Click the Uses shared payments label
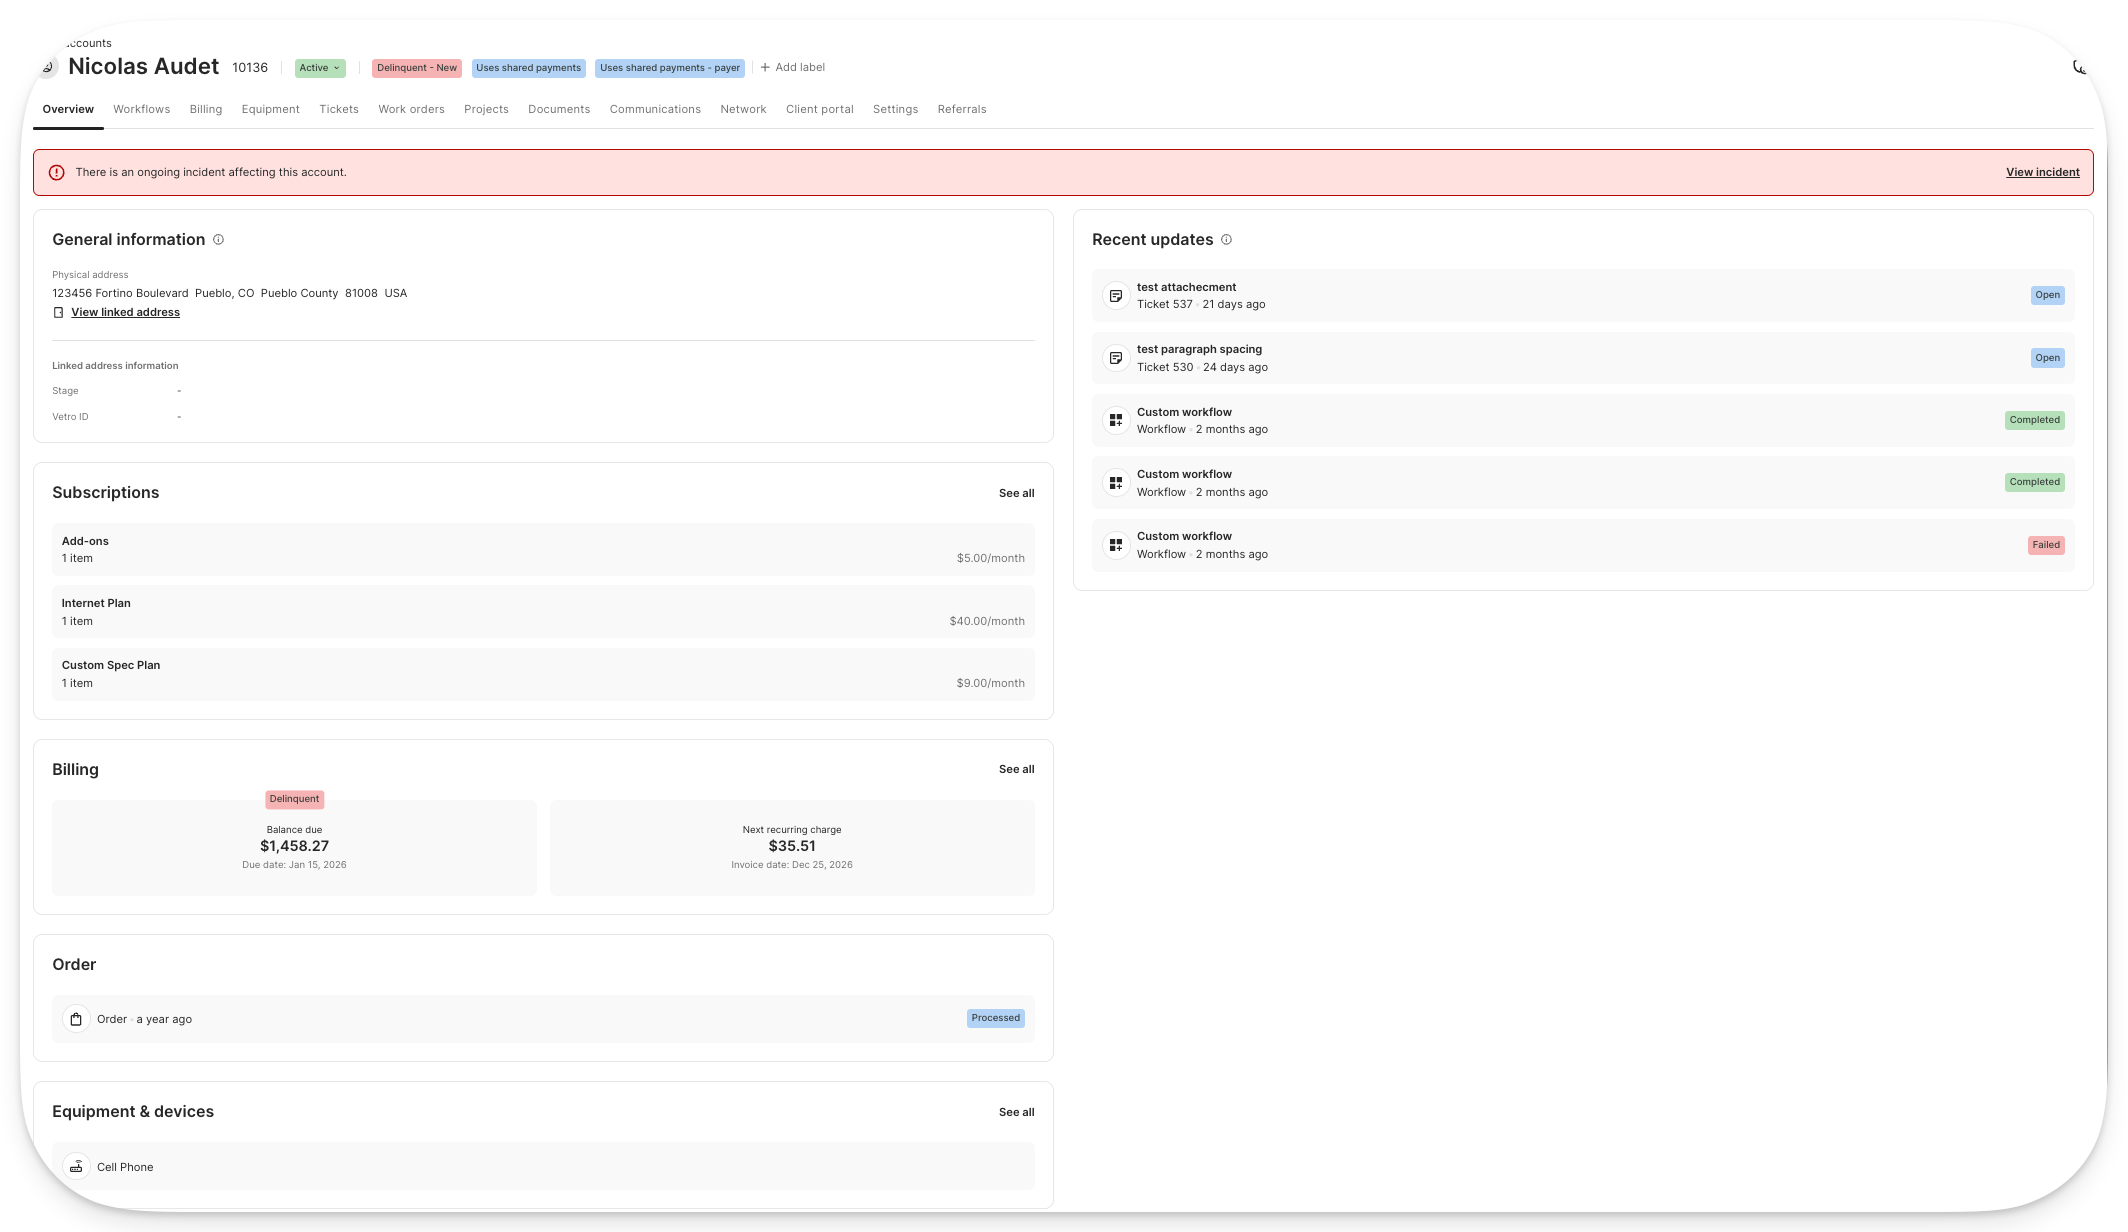2128x1232 pixels. [x=528, y=68]
